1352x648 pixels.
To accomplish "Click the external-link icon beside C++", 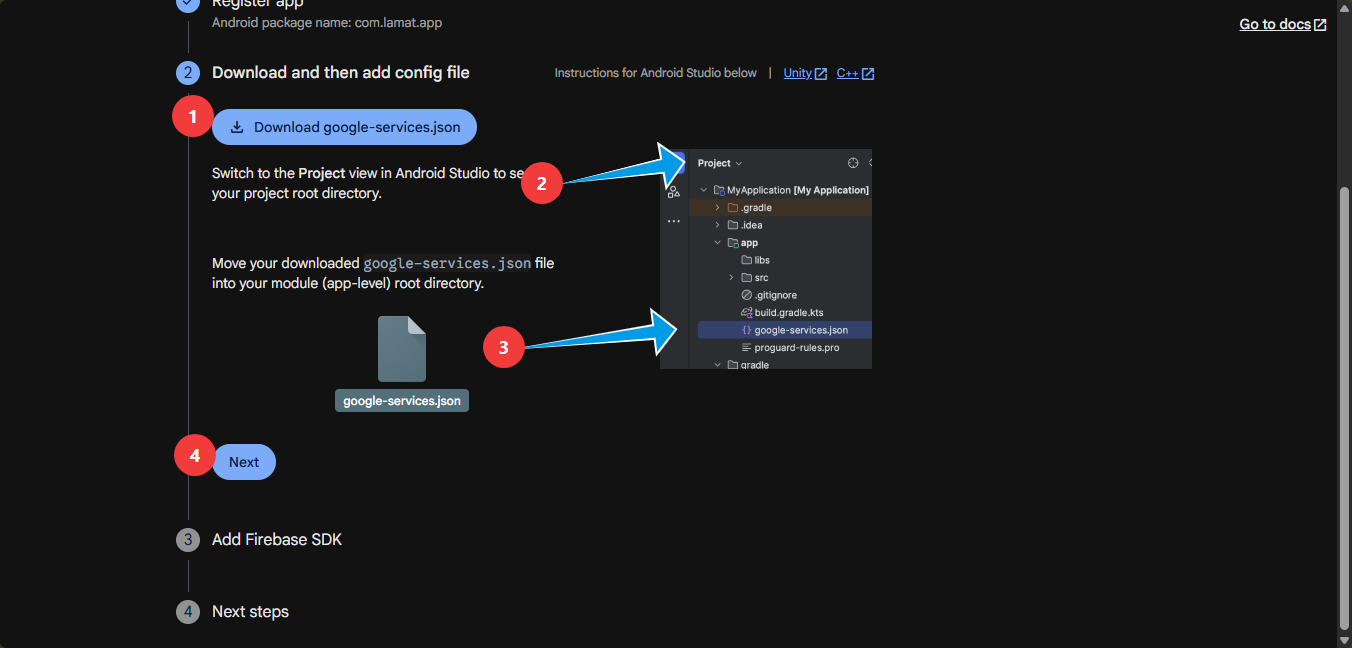I will click(x=868, y=74).
